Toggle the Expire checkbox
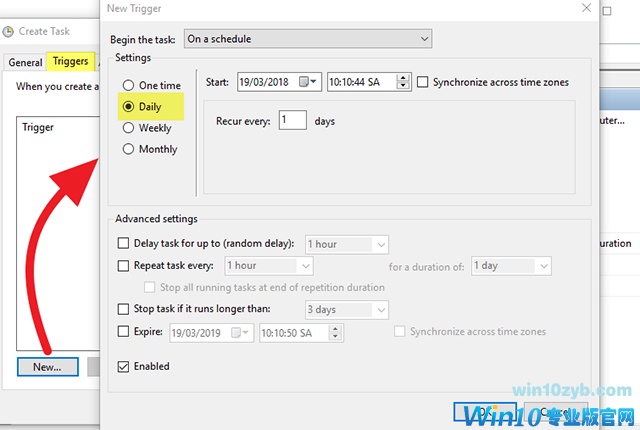 [124, 331]
